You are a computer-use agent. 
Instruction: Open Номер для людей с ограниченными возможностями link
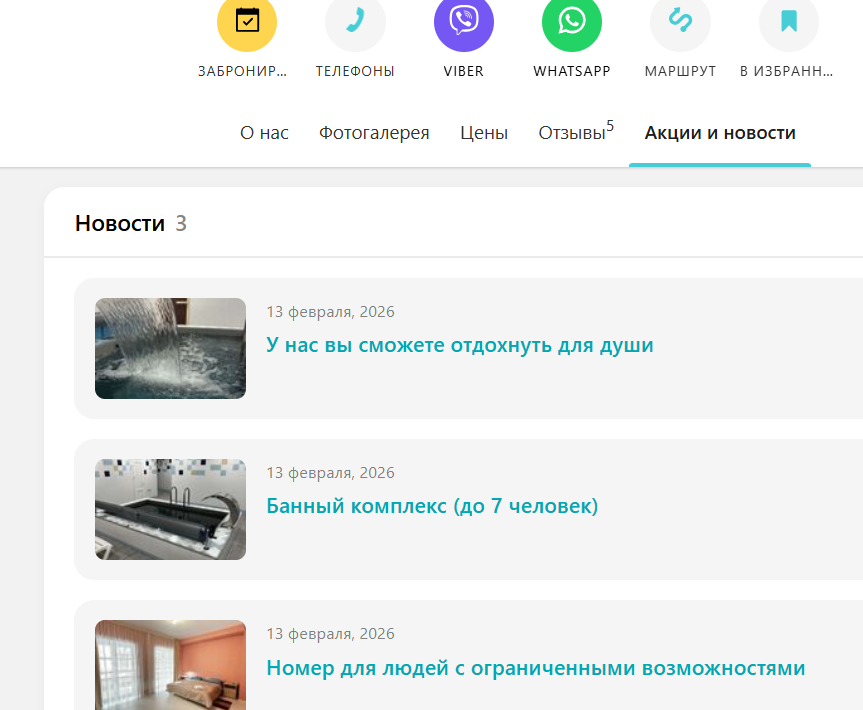(536, 668)
